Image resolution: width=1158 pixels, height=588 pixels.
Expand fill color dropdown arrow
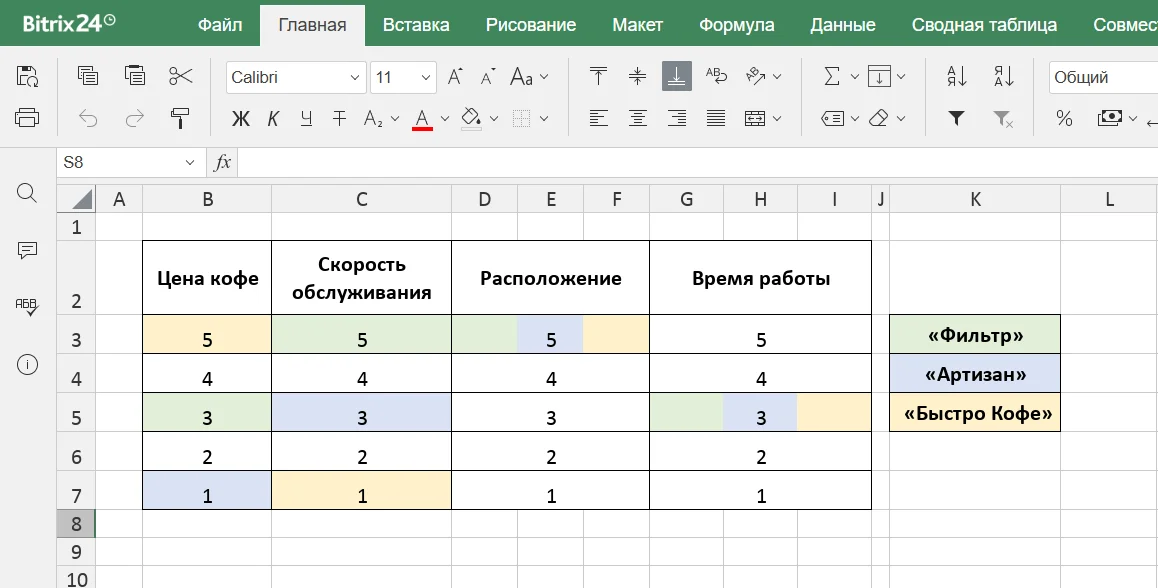pos(493,118)
